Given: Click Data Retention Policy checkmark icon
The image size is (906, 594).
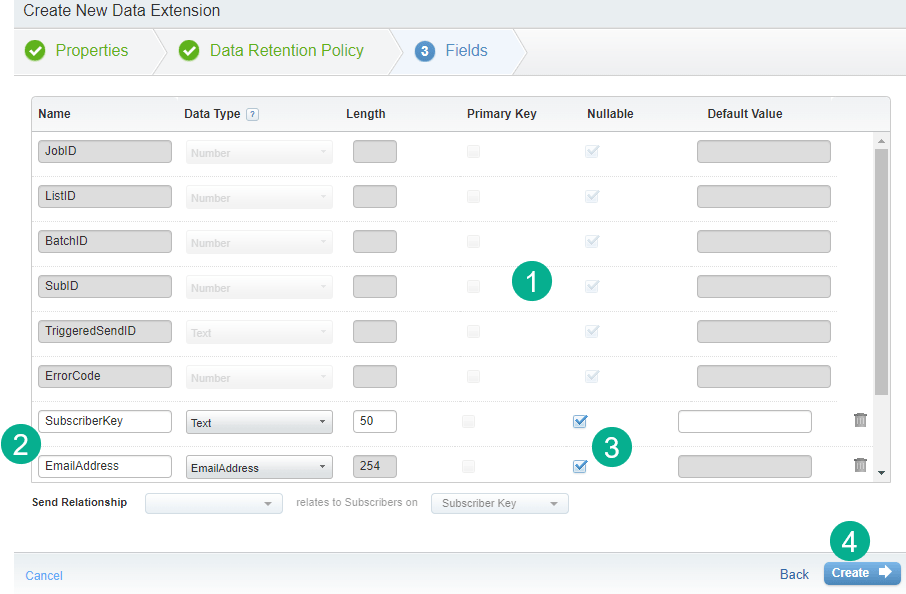Looking at the screenshot, I should (x=189, y=51).
